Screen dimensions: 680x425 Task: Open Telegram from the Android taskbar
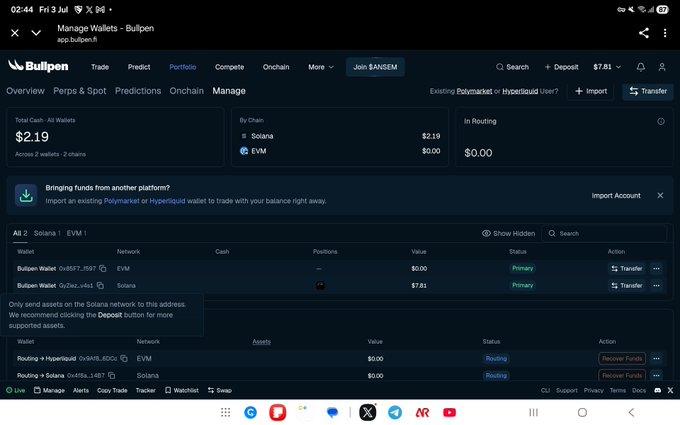pos(395,412)
